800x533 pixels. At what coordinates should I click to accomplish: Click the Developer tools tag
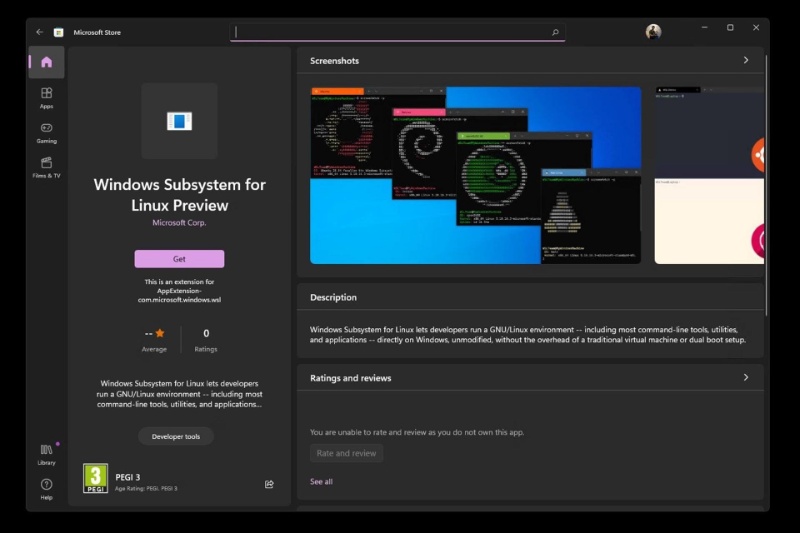[x=176, y=436]
